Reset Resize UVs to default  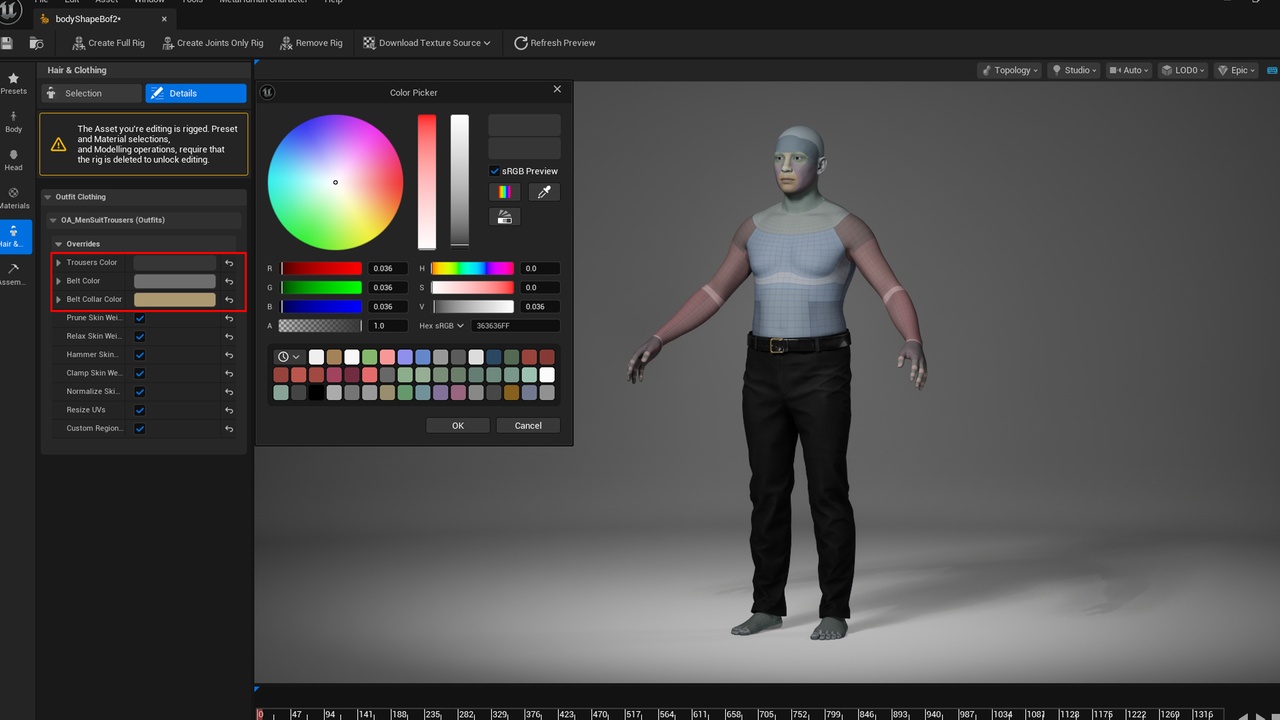point(229,410)
